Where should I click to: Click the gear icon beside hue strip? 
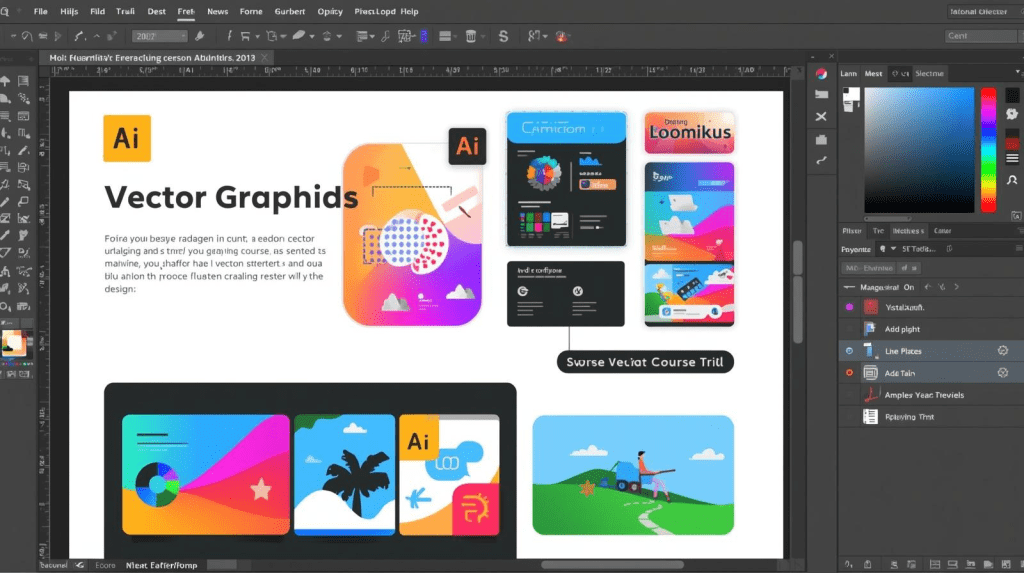pyautogui.click(x=1012, y=114)
